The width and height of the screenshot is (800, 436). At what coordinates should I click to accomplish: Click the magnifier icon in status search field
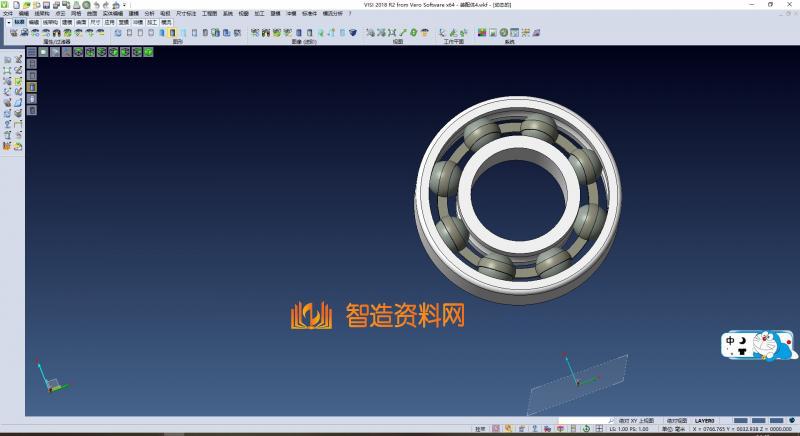click(611, 421)
